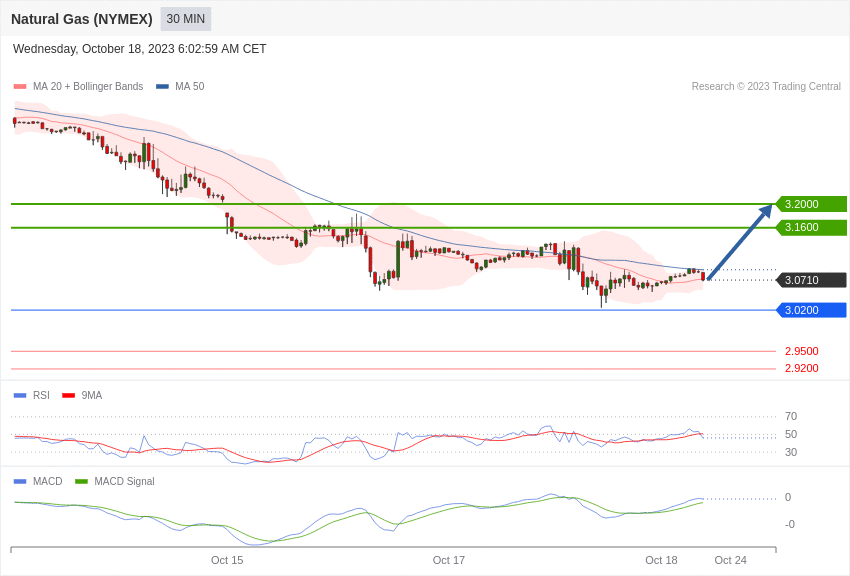Click the Oct 17 date axis label
This screenshot has width=850, height=576.
[x=449, y=560]
